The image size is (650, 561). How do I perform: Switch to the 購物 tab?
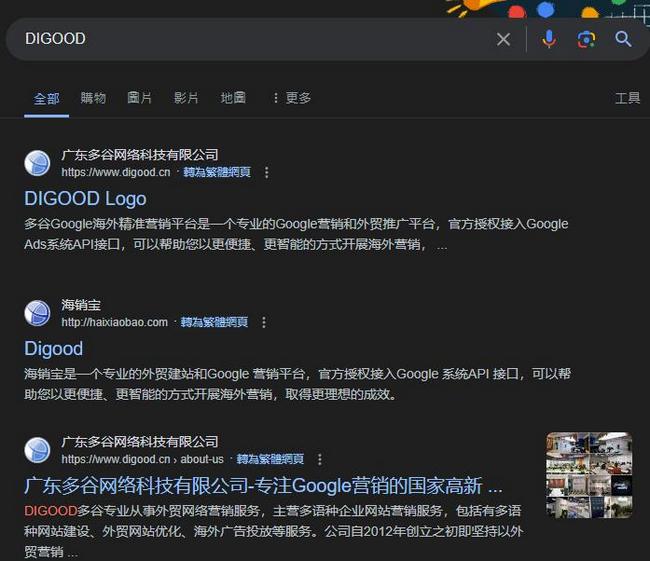(93, 98)
